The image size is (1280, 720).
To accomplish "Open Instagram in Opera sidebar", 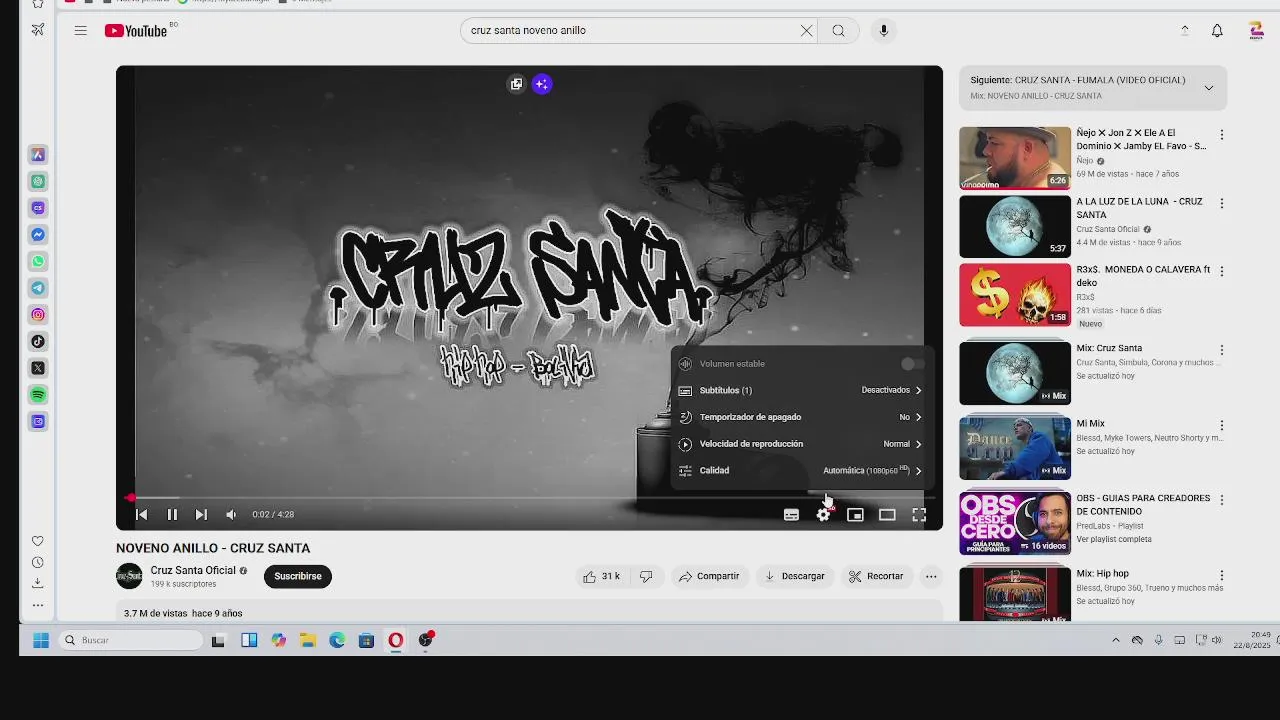I will [x=38, y=314].
